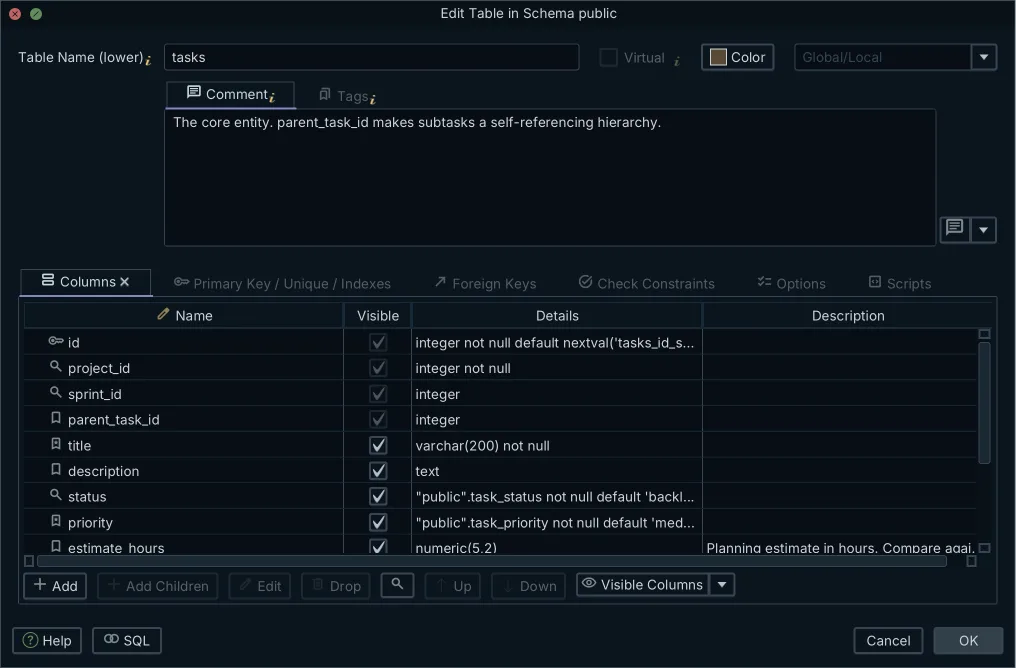Image resolution: width=1016 pixels, height=668 pixels.
Task: Click the bottom-left corner square under table
Action: tap(29, 561)
